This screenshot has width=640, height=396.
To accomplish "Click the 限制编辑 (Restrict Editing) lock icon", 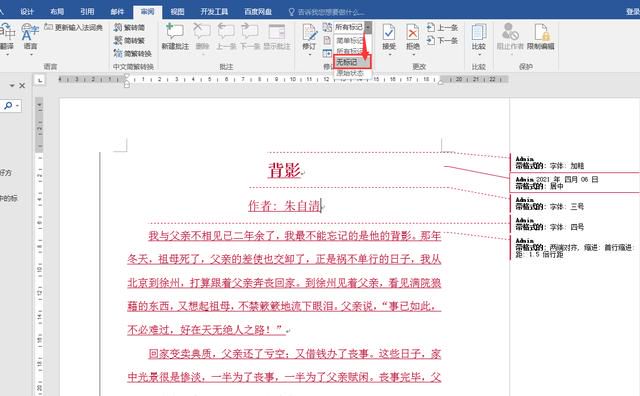I will pyautogui.click(x=541, y=32).
